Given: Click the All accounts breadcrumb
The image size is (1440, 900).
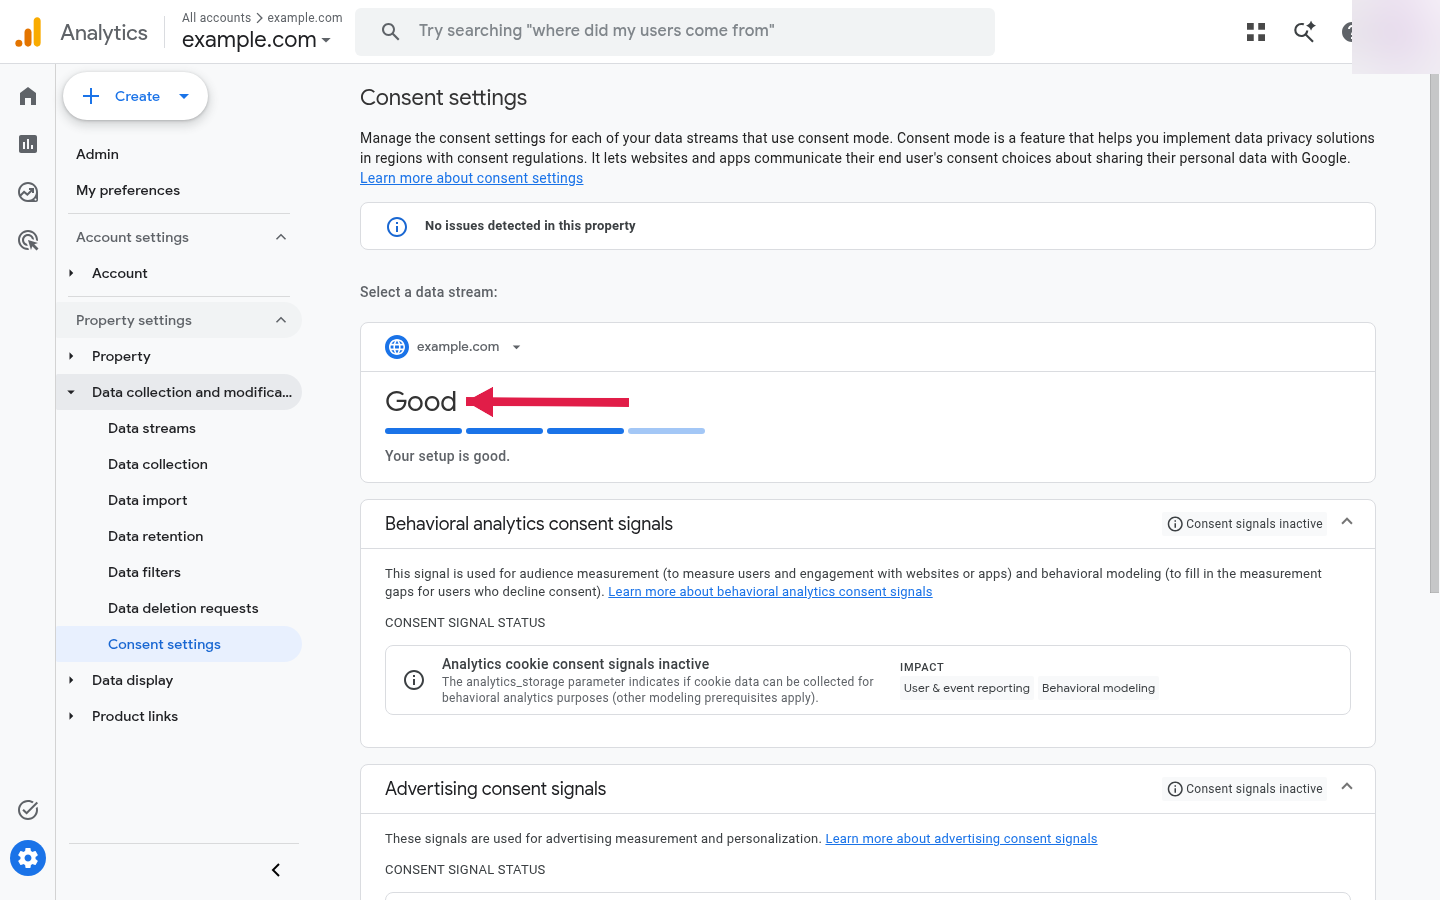Looking at the screenshot, I should point(216,18).
